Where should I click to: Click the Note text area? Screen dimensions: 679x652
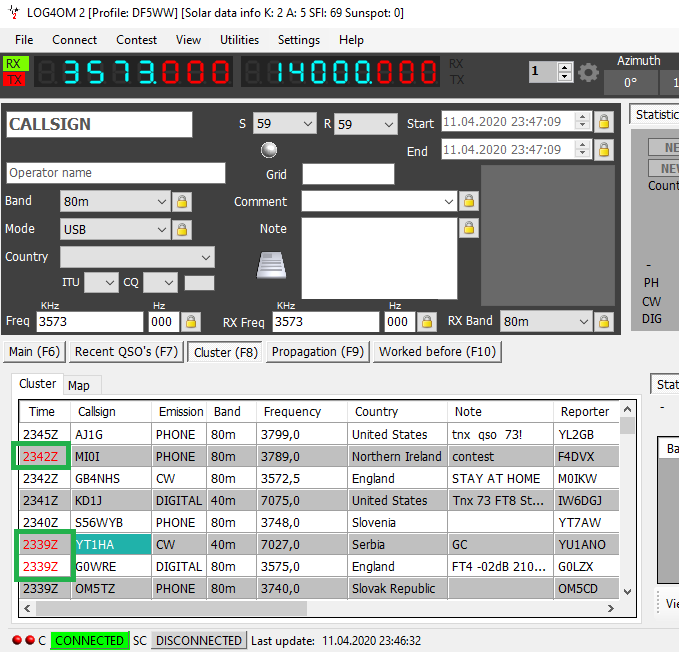[379, 258]
